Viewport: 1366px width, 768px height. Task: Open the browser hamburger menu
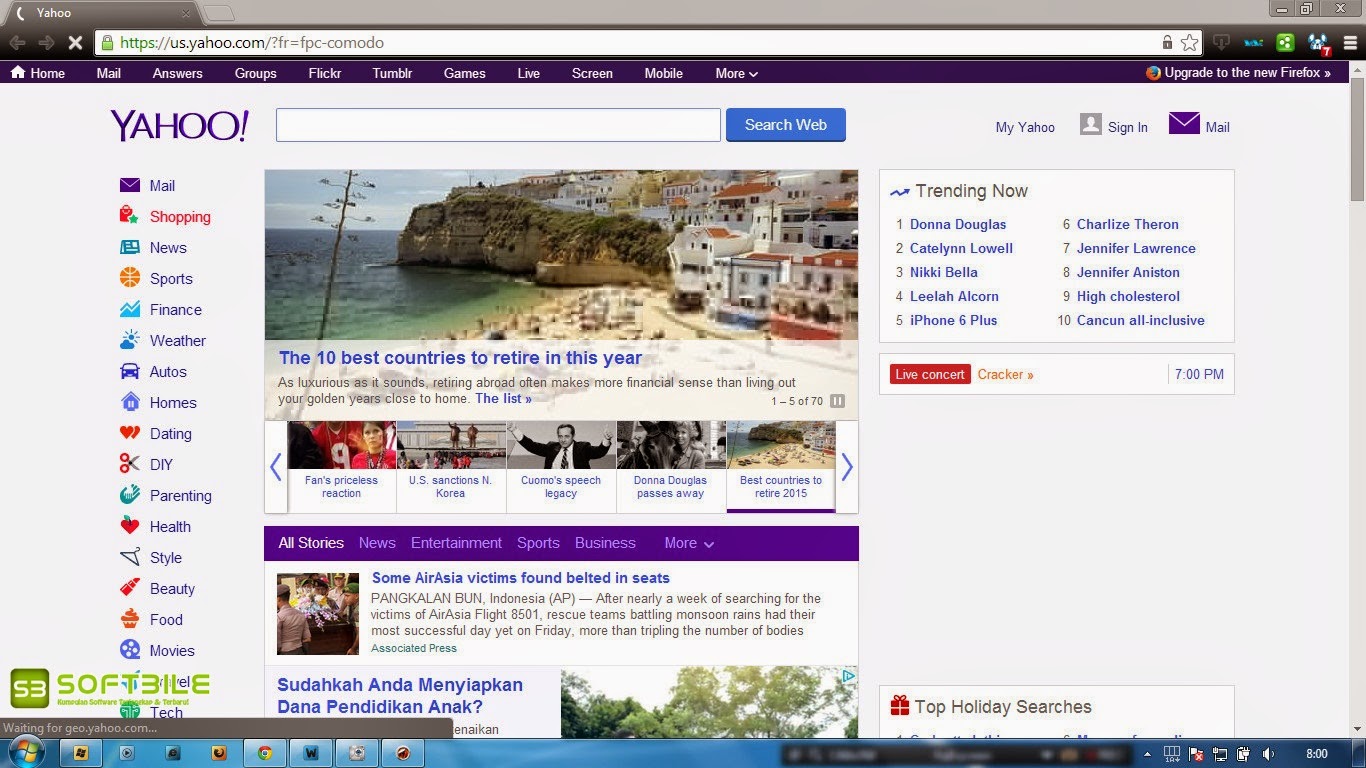tap(1350, 42)
